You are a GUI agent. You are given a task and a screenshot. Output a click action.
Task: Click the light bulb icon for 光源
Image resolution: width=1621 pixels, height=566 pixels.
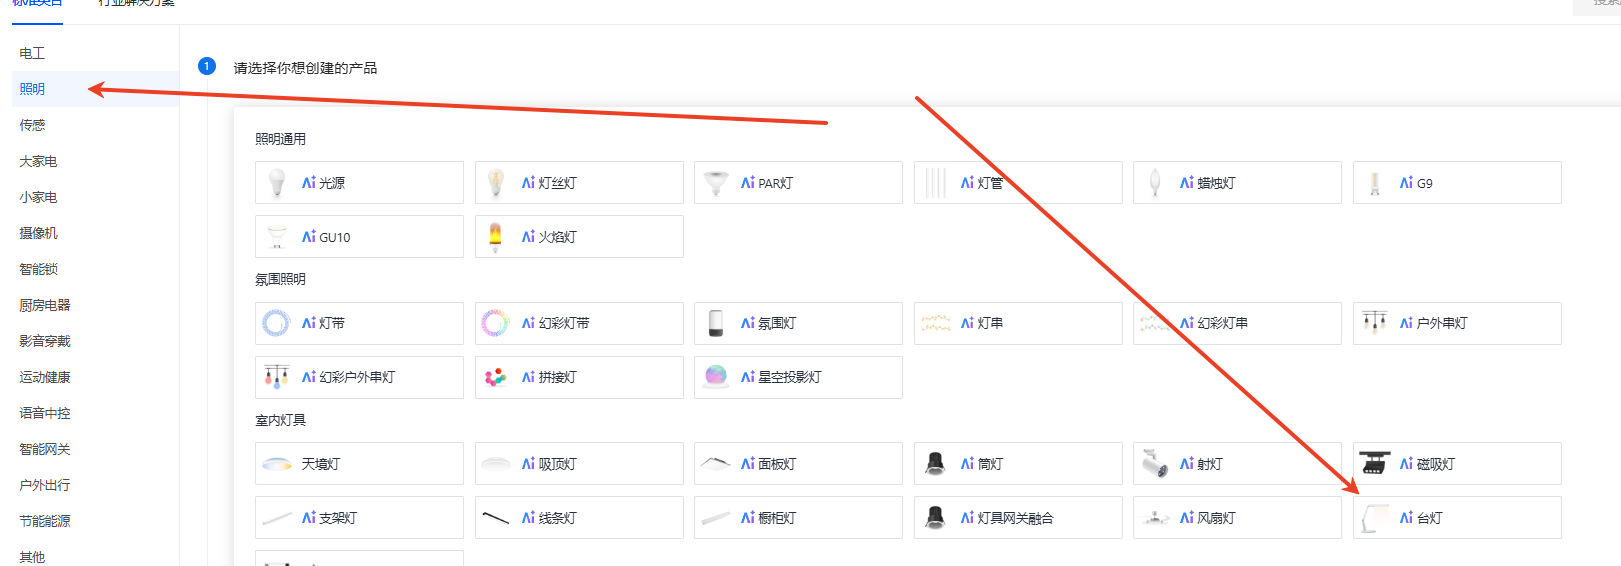pyautogui.click(x=277, y=183)
